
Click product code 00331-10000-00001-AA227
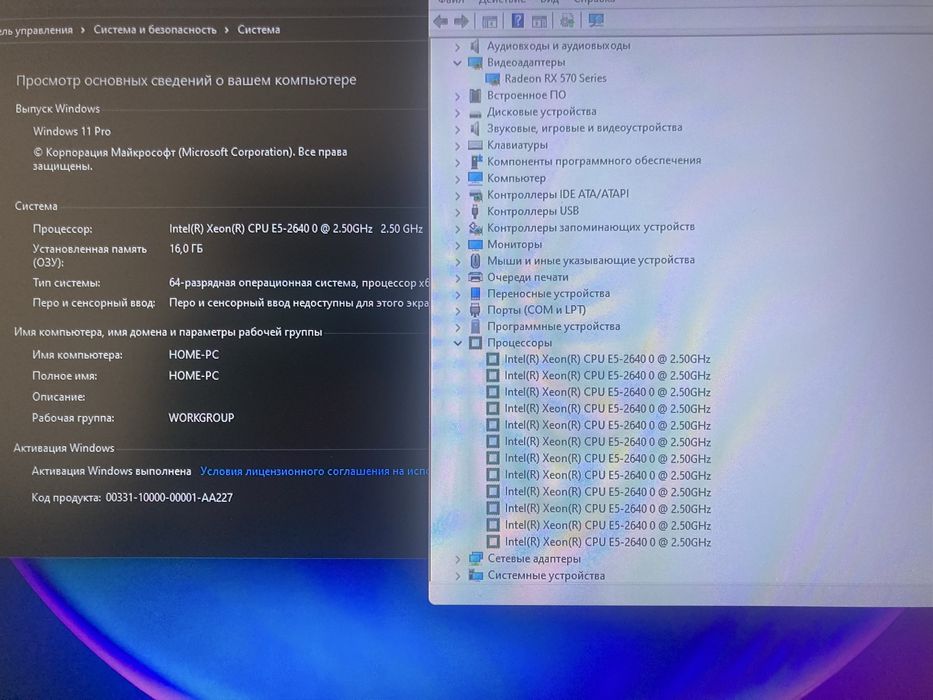coord(169,497)
